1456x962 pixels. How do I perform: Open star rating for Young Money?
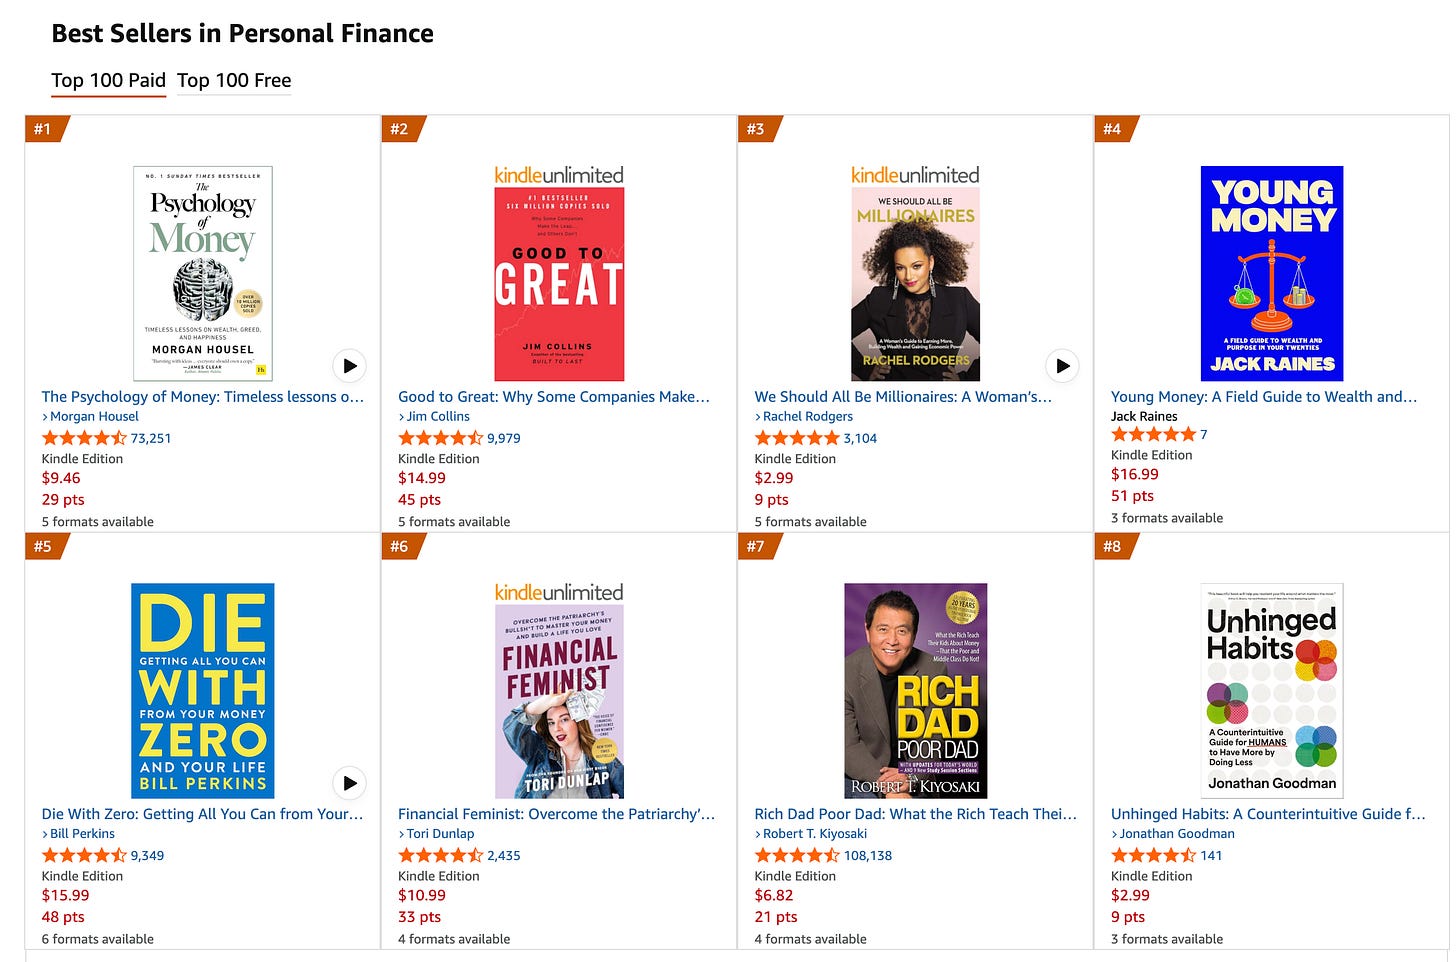pyautogui.click(x=1153, y=434)
